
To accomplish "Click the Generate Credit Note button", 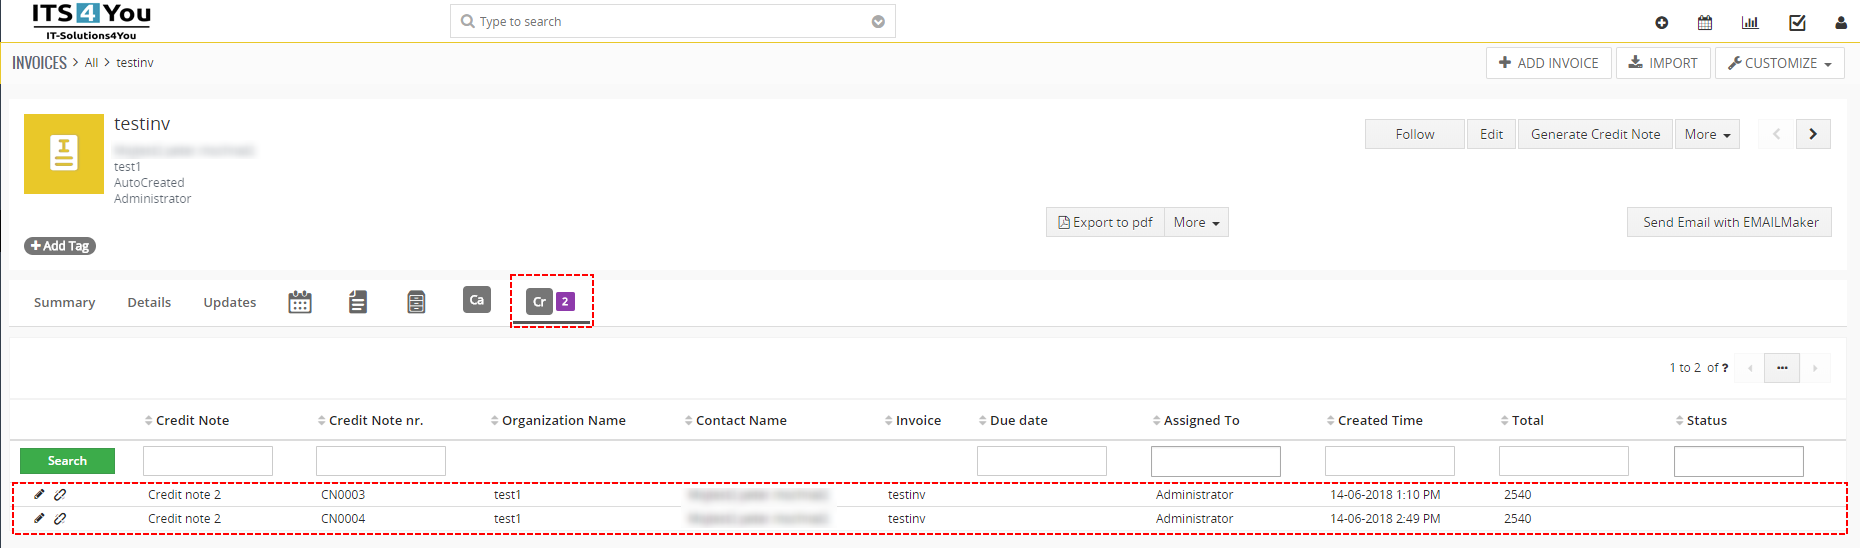I will click(1595, 134).
